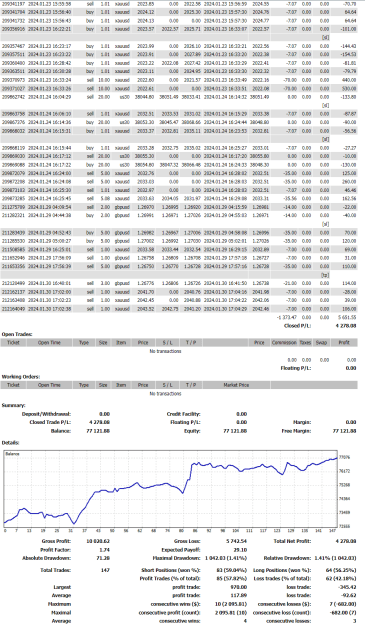Click the Market Price header in Working Orders
Image resolution: width=365 pixels, height=625 pixels.
click(236, 385)
